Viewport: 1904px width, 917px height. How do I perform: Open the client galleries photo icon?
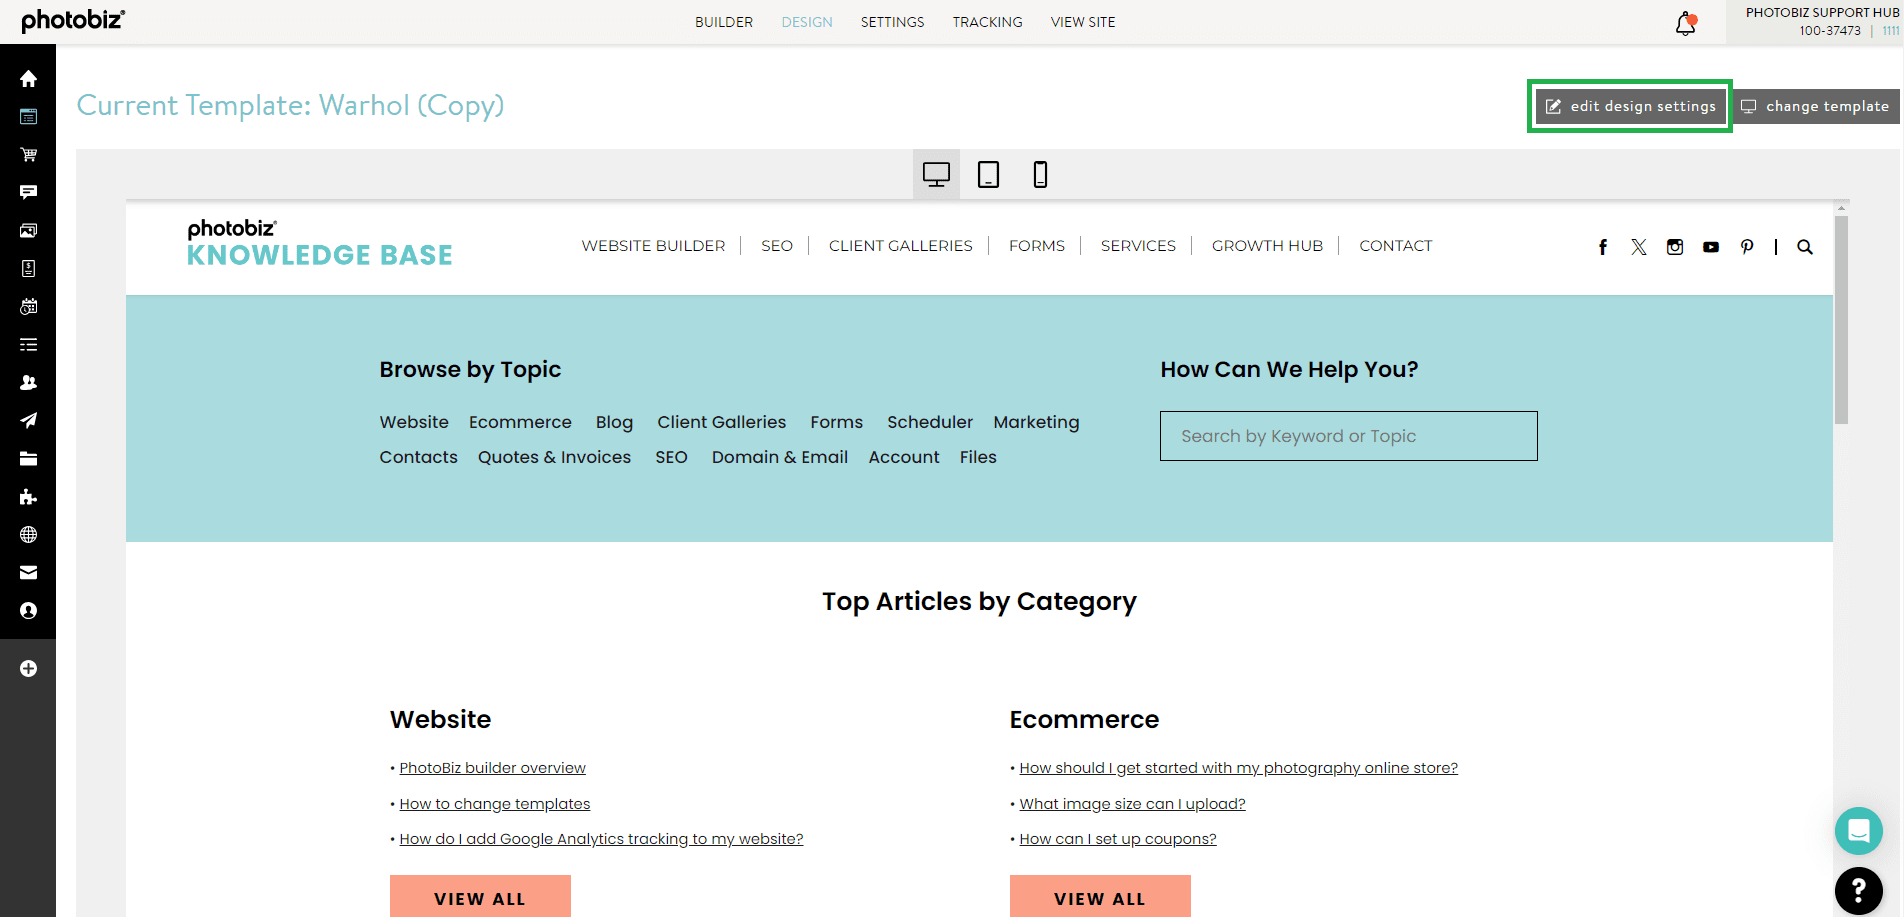pyautogui.click(x=28, y=230)
